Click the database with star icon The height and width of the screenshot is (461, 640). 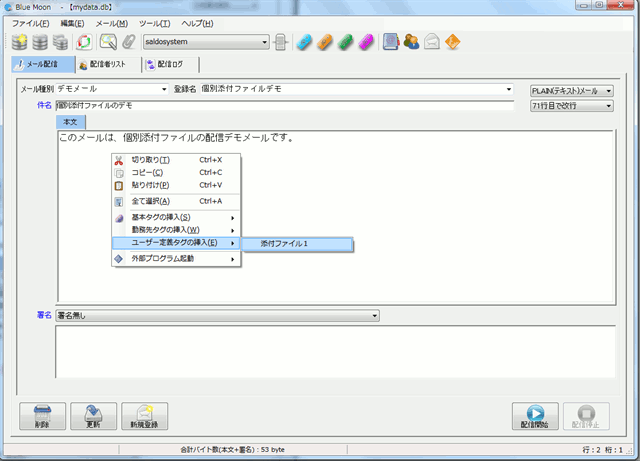pos(20,42)
